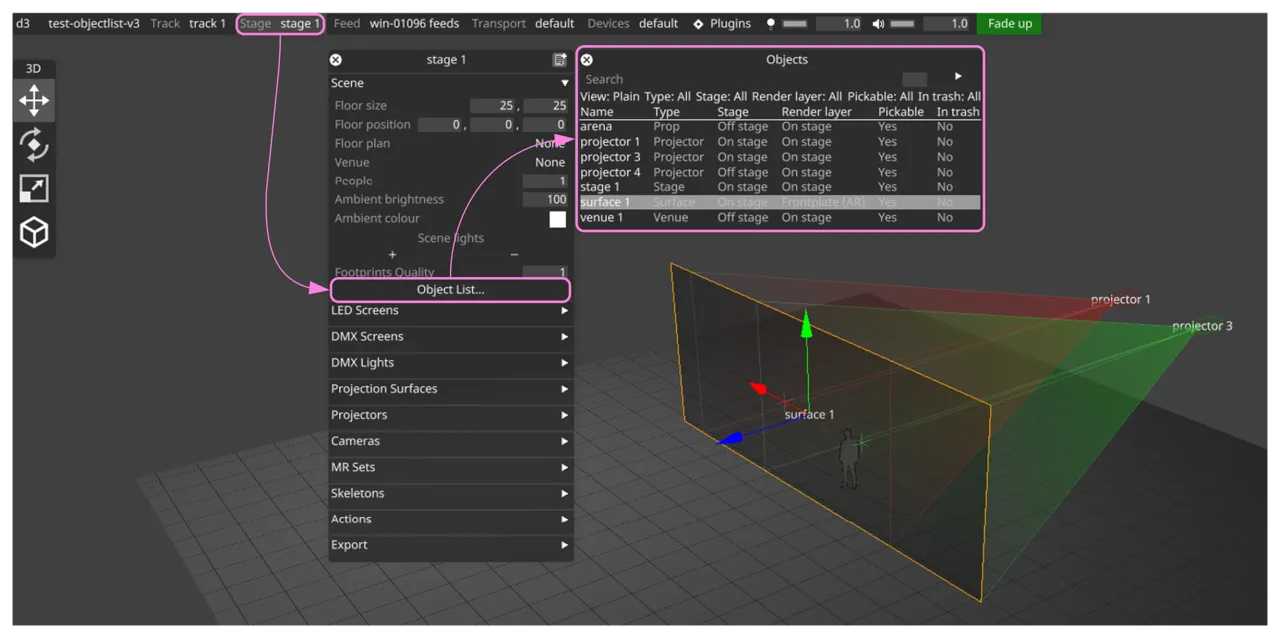This screenshot has height=638, width=1280.
Task: Expand the Projection Surfaces section
Action: click(451, 388)
